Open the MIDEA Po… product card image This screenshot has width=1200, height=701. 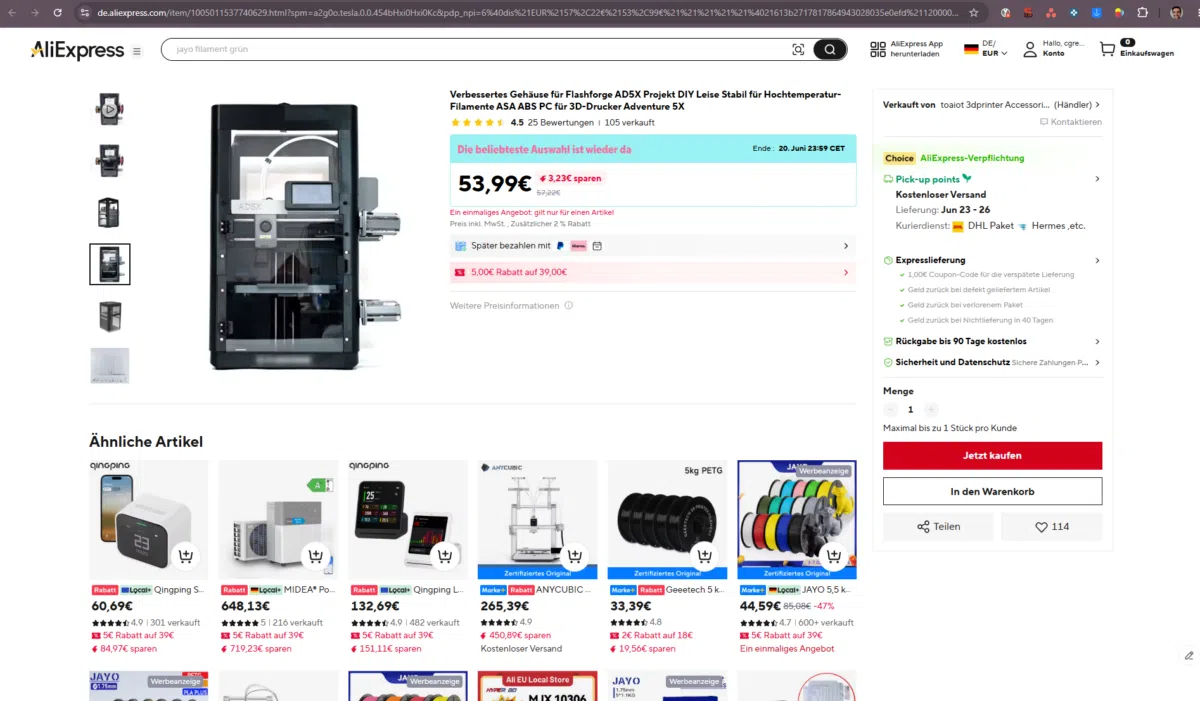(x=278, y=519)
